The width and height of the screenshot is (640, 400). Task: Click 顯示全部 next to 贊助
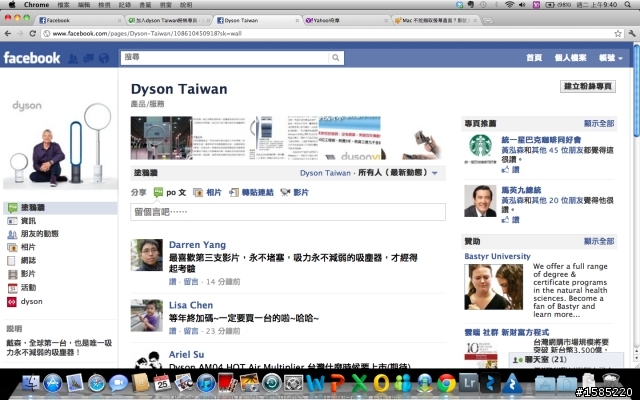coord(599,241)
